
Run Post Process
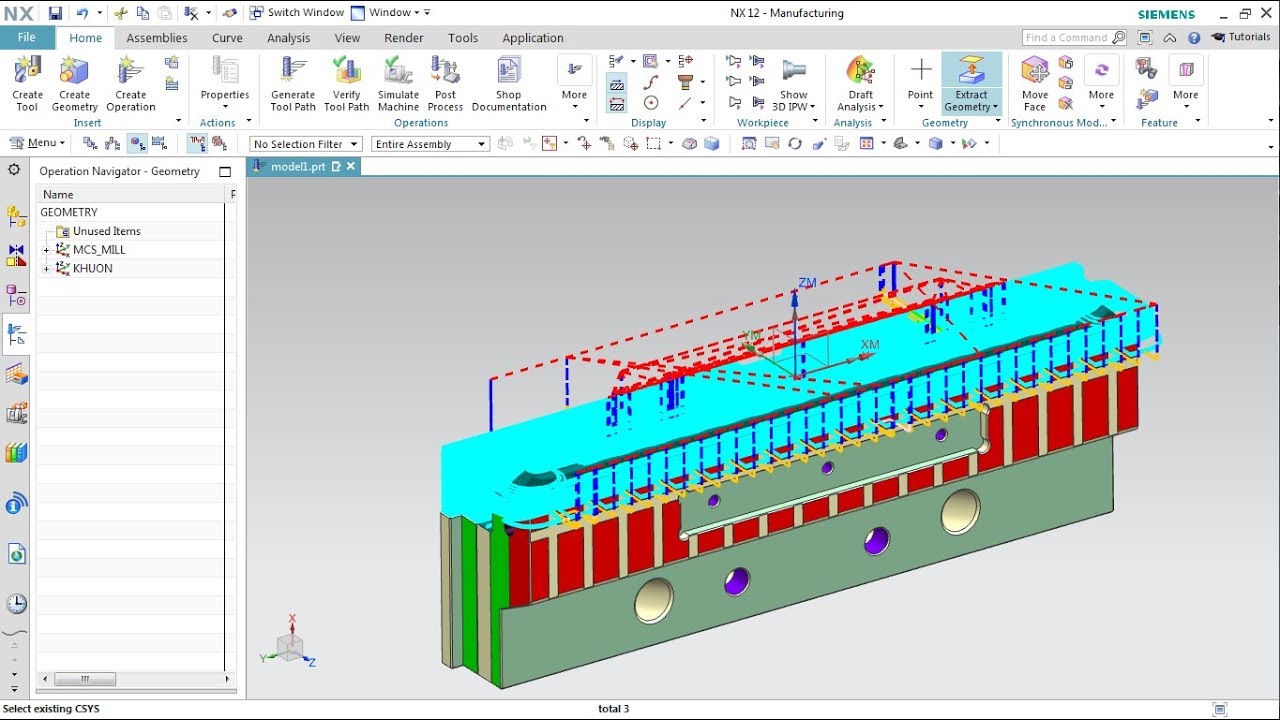tap(445, 84)
